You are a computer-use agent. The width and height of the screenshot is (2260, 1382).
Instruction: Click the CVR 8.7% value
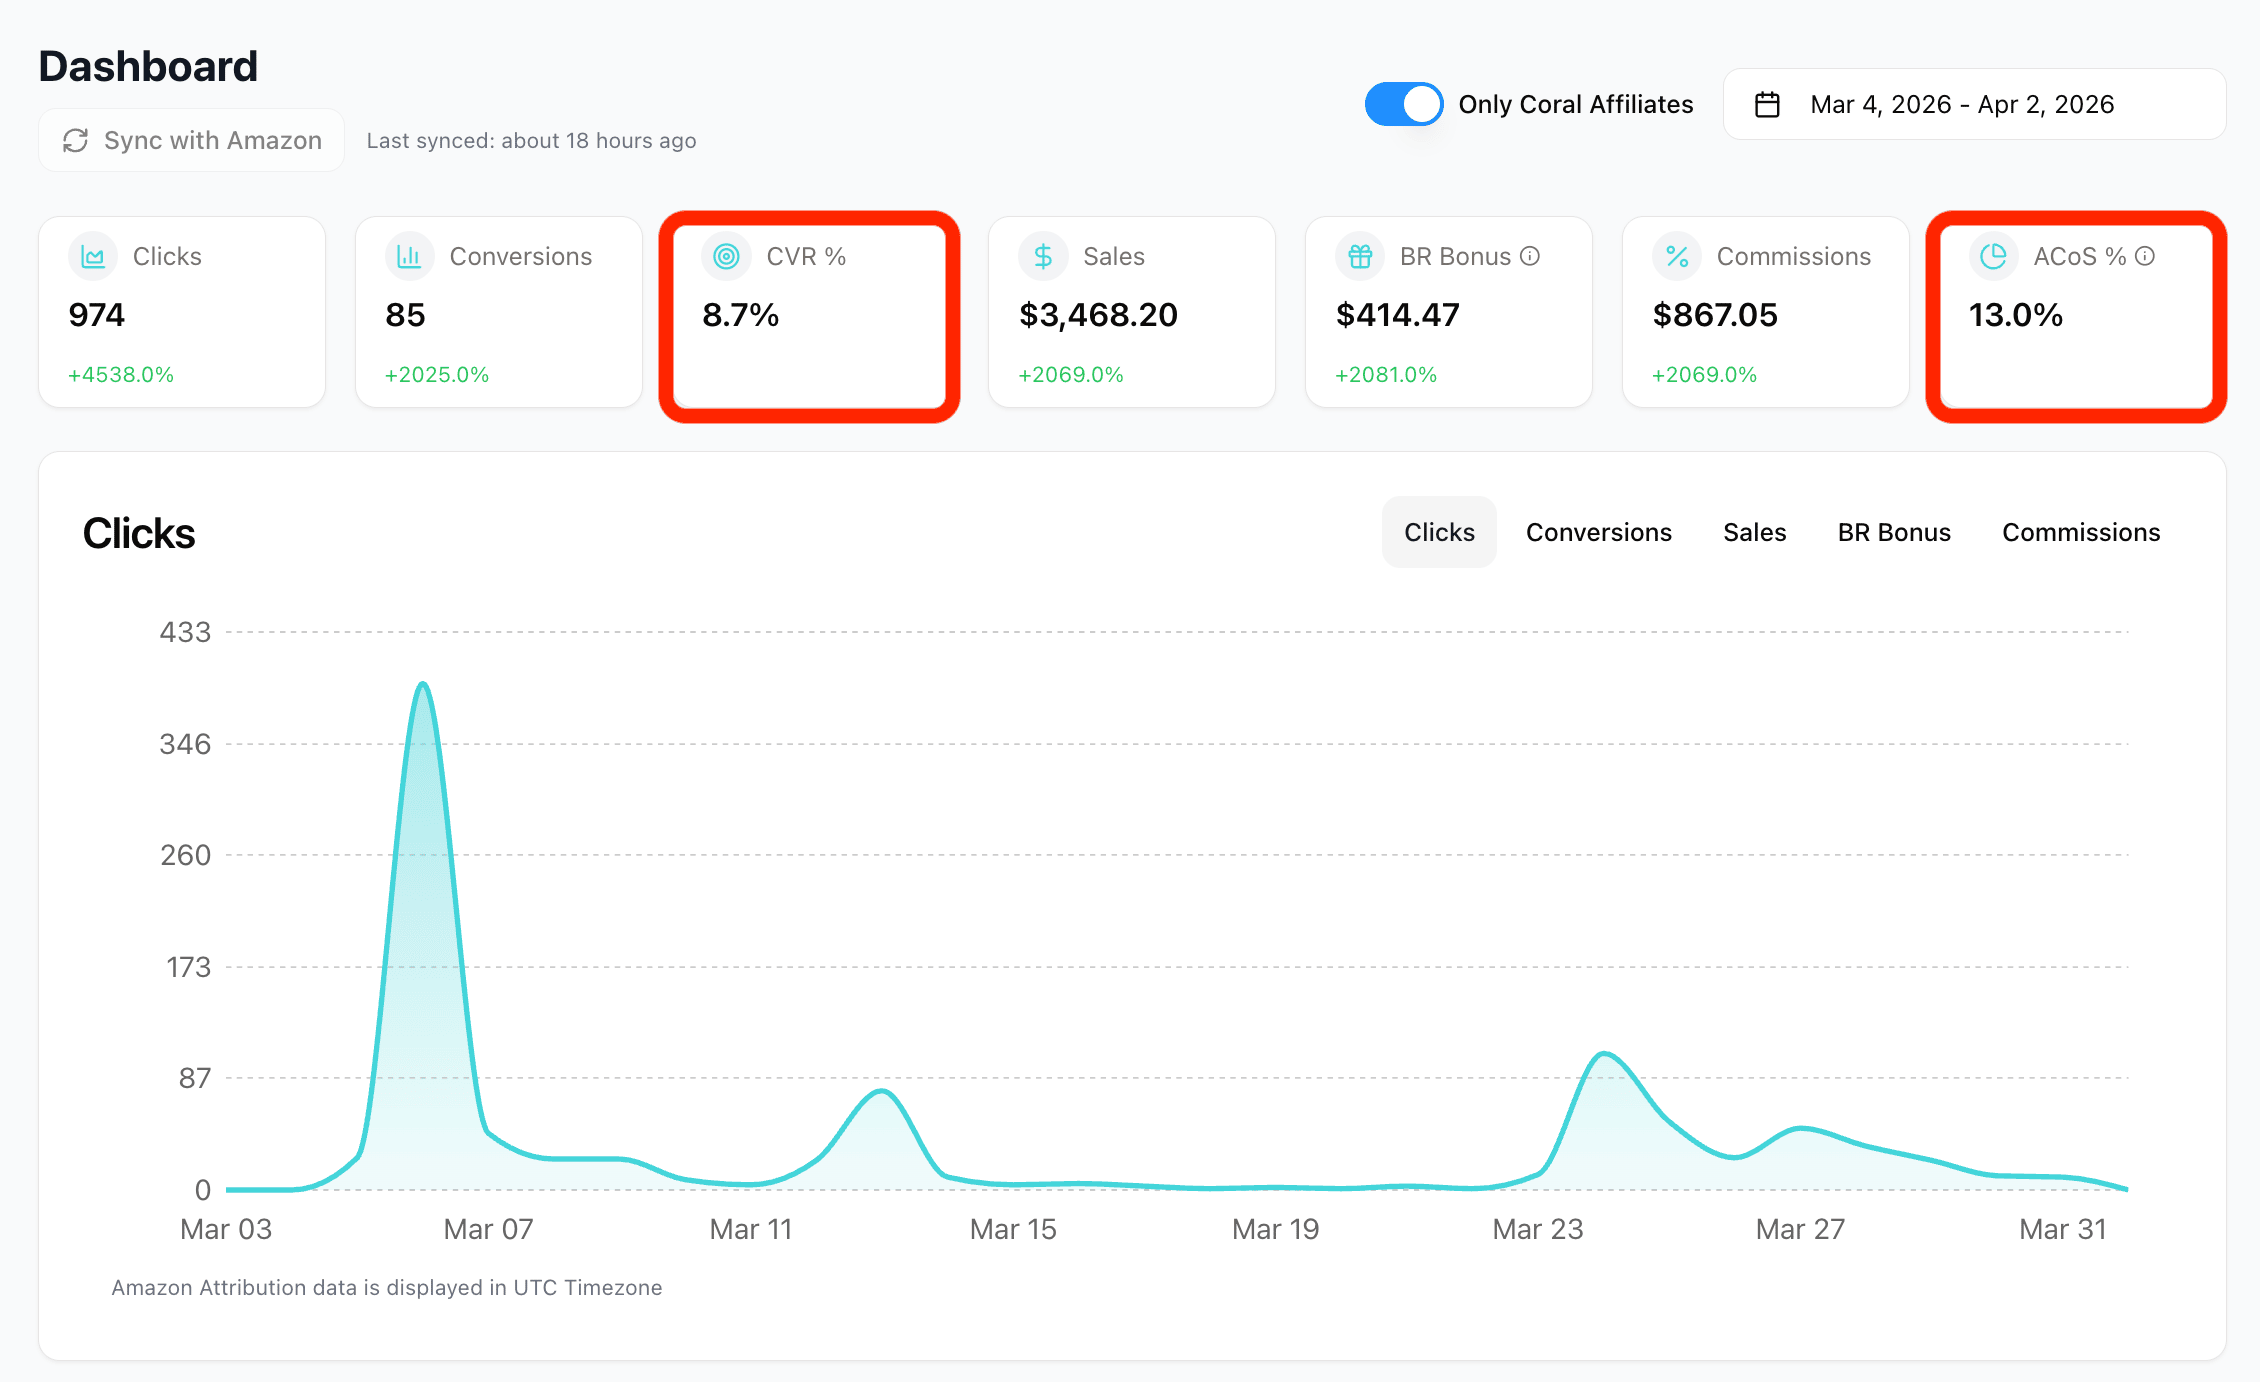coord(740,315)
